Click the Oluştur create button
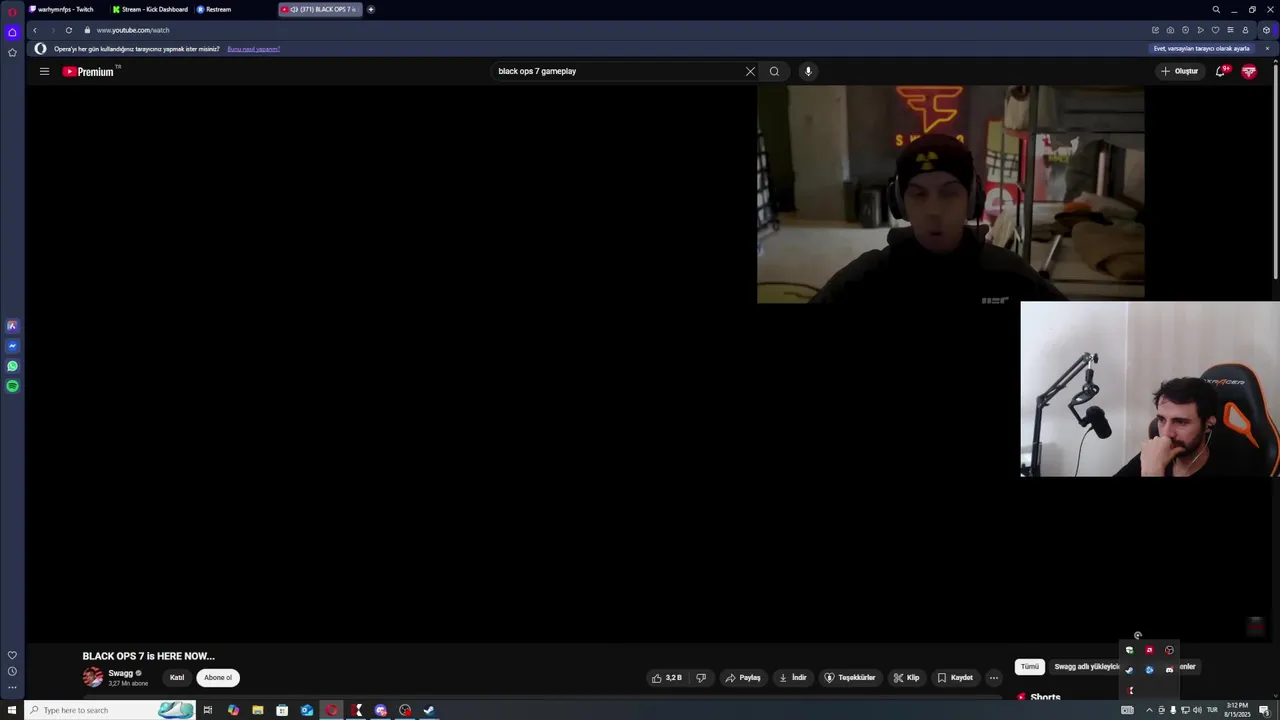 (1179, 71)
